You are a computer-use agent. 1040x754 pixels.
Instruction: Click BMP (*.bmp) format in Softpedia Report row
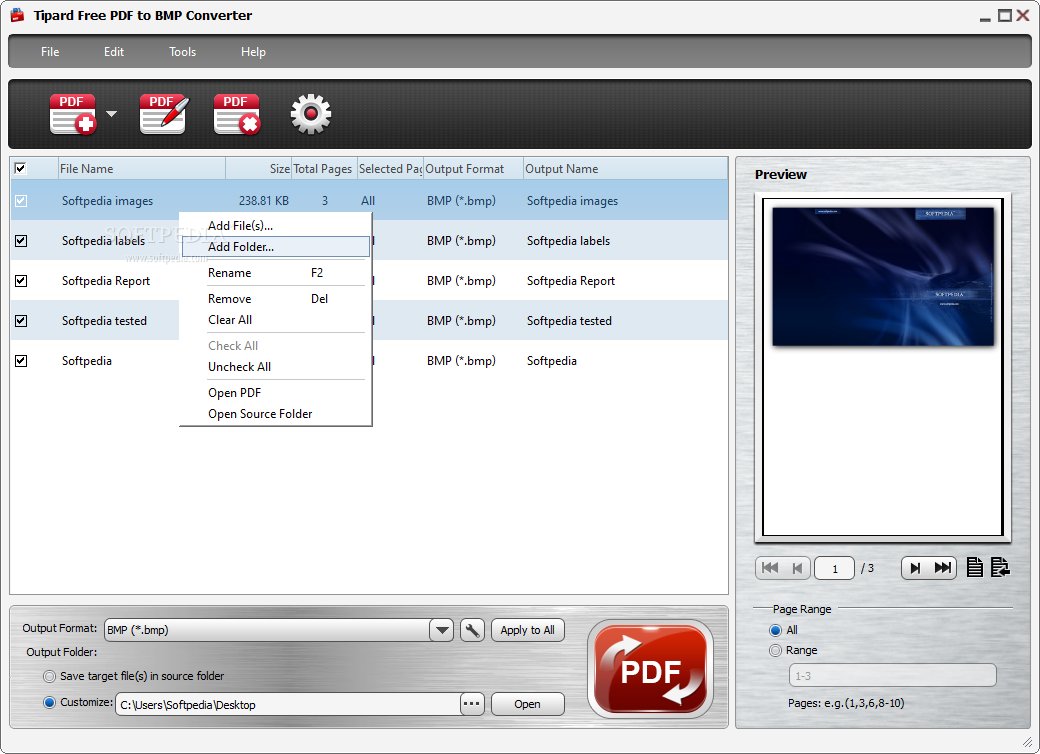click(x=461, y=281)
